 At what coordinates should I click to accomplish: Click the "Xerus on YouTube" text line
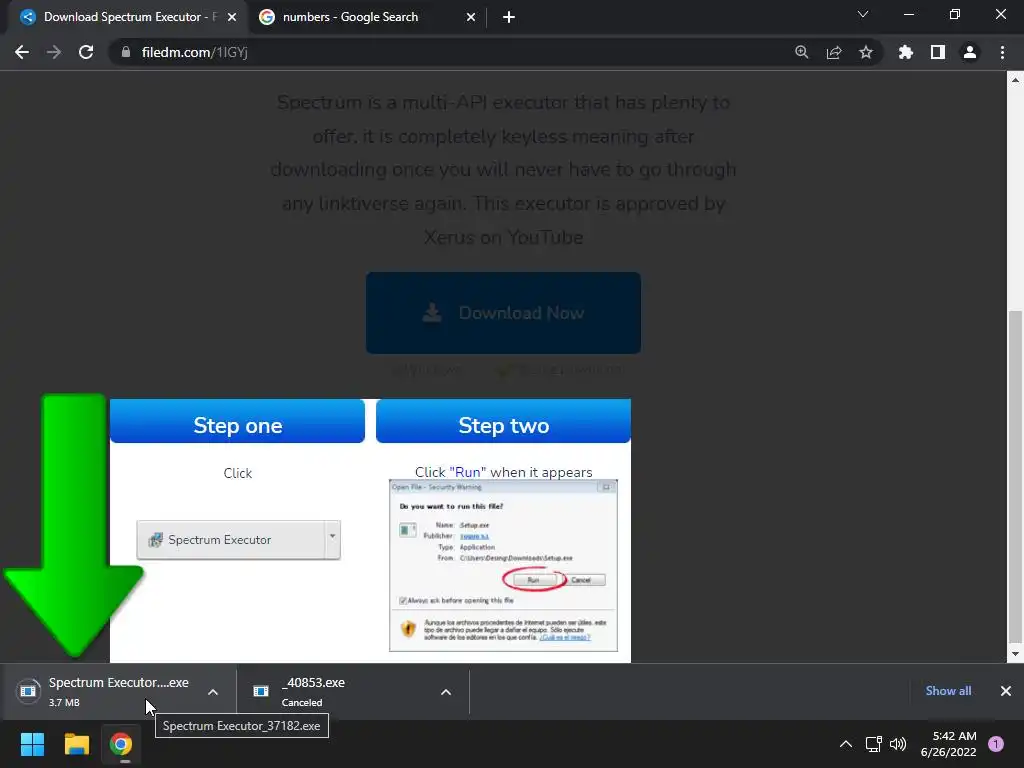[504, 237]
